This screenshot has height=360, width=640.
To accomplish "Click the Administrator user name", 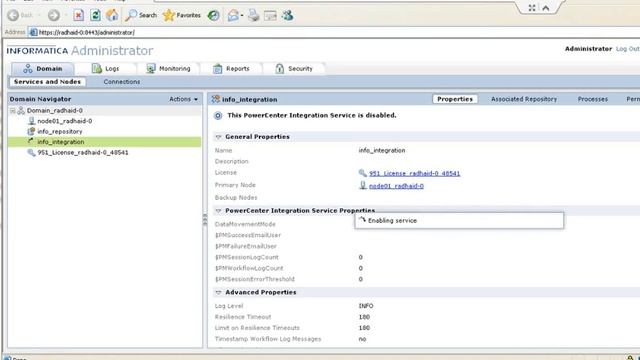I will [x=588, y=49].
